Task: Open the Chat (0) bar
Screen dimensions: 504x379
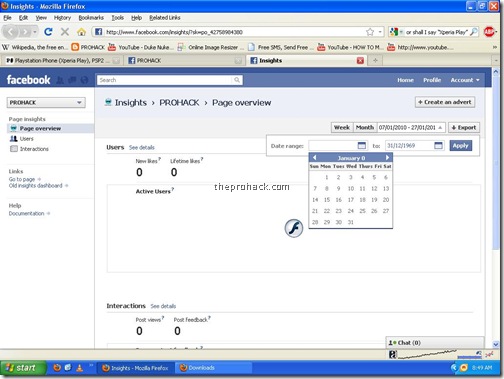Action: point(435,343)
